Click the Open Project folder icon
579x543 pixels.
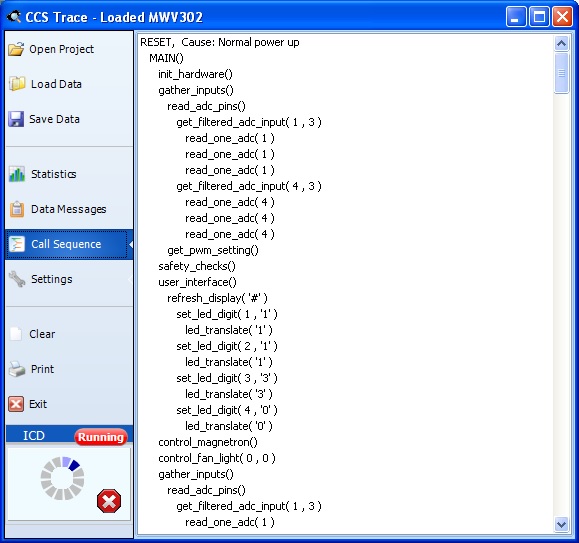pyautogui.click(x=16, y=49)
